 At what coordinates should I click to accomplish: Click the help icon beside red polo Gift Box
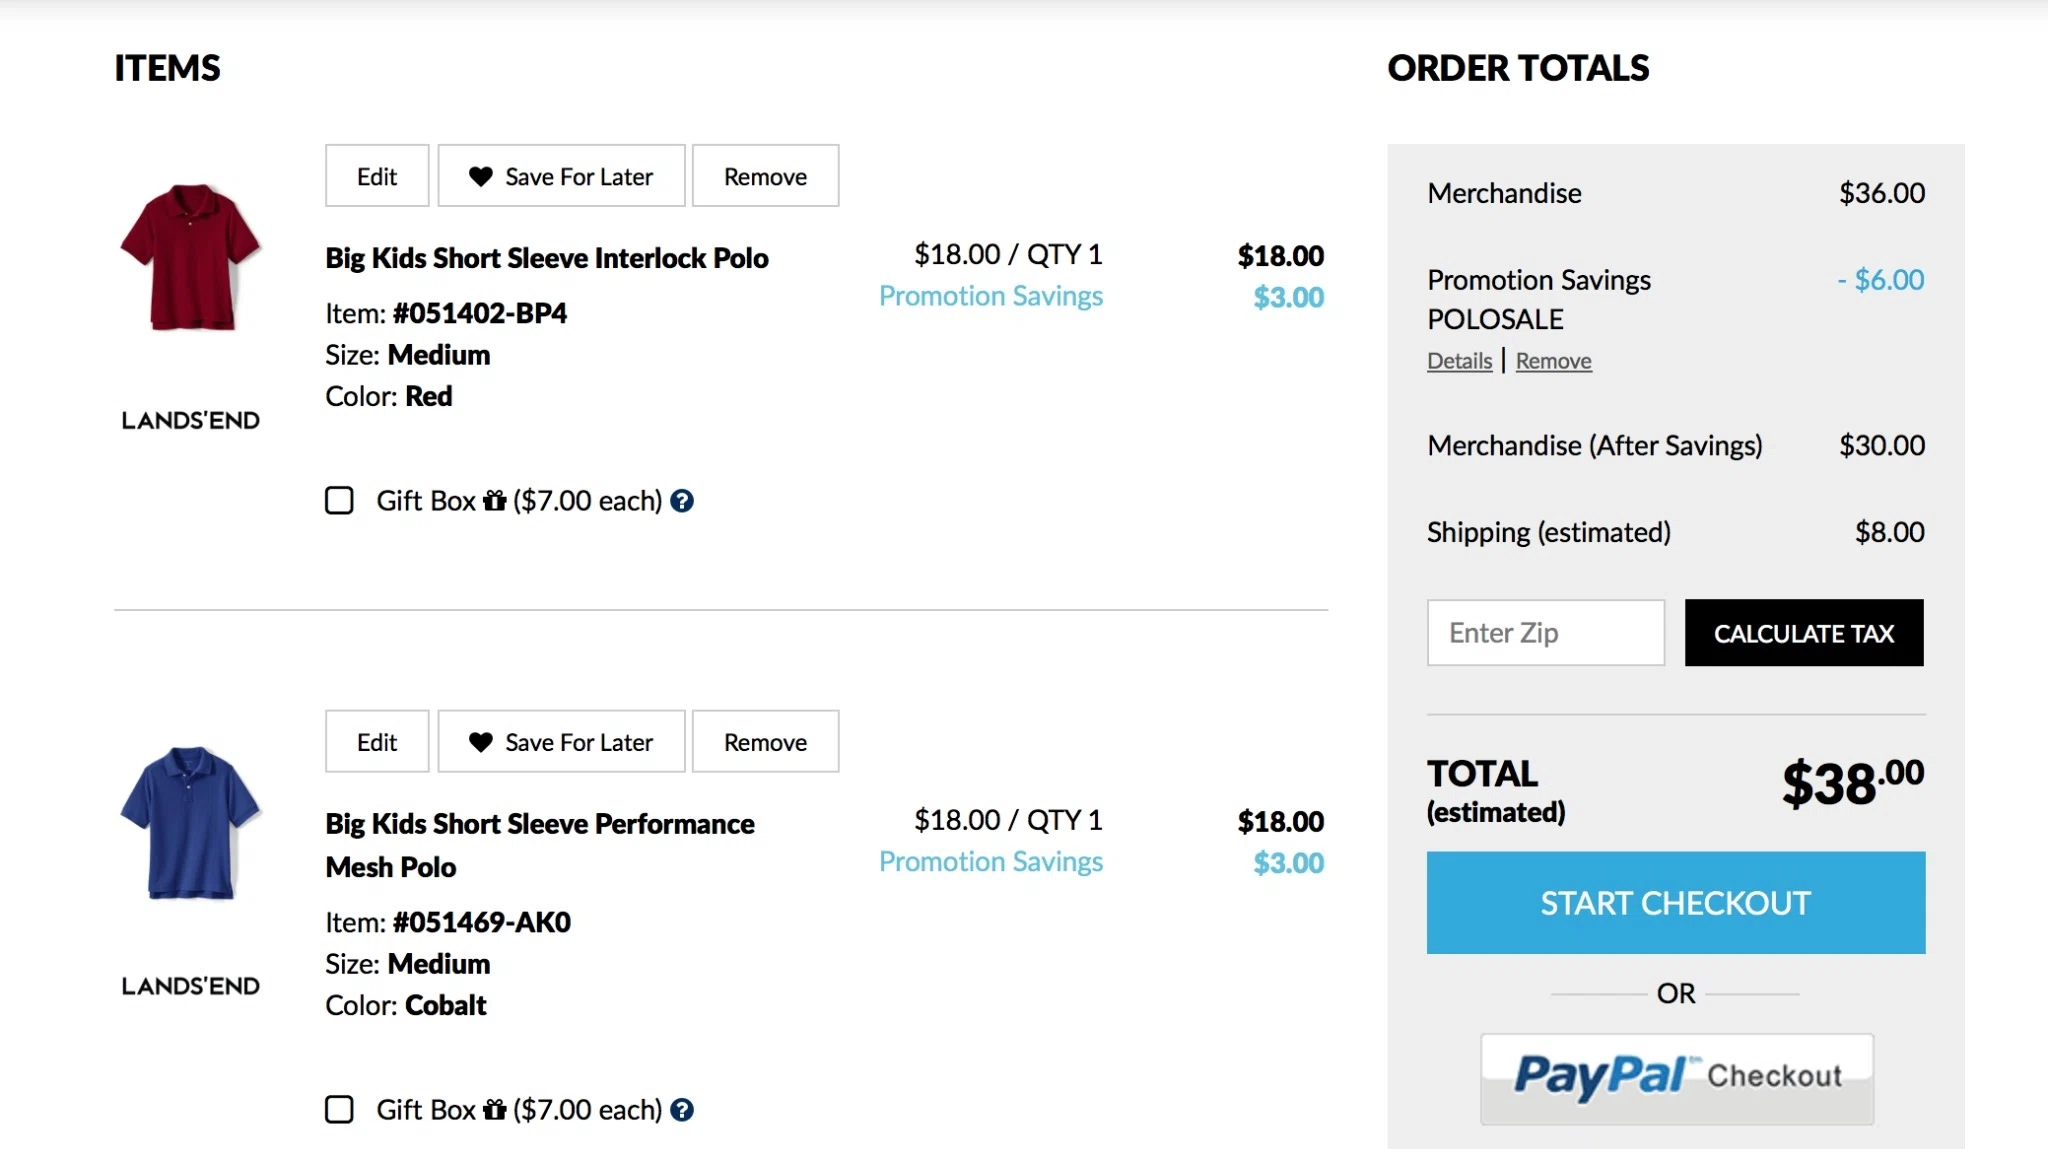682,501
